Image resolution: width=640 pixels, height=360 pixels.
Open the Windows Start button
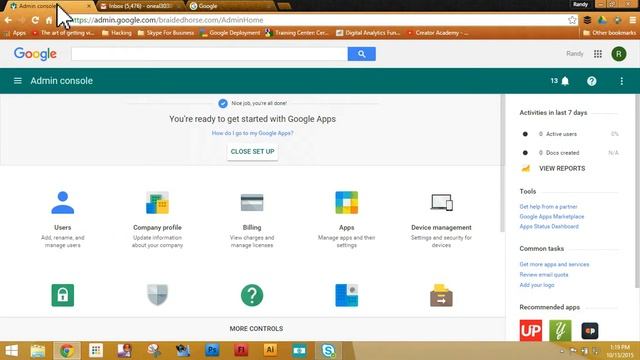click(x=11, y=351)
